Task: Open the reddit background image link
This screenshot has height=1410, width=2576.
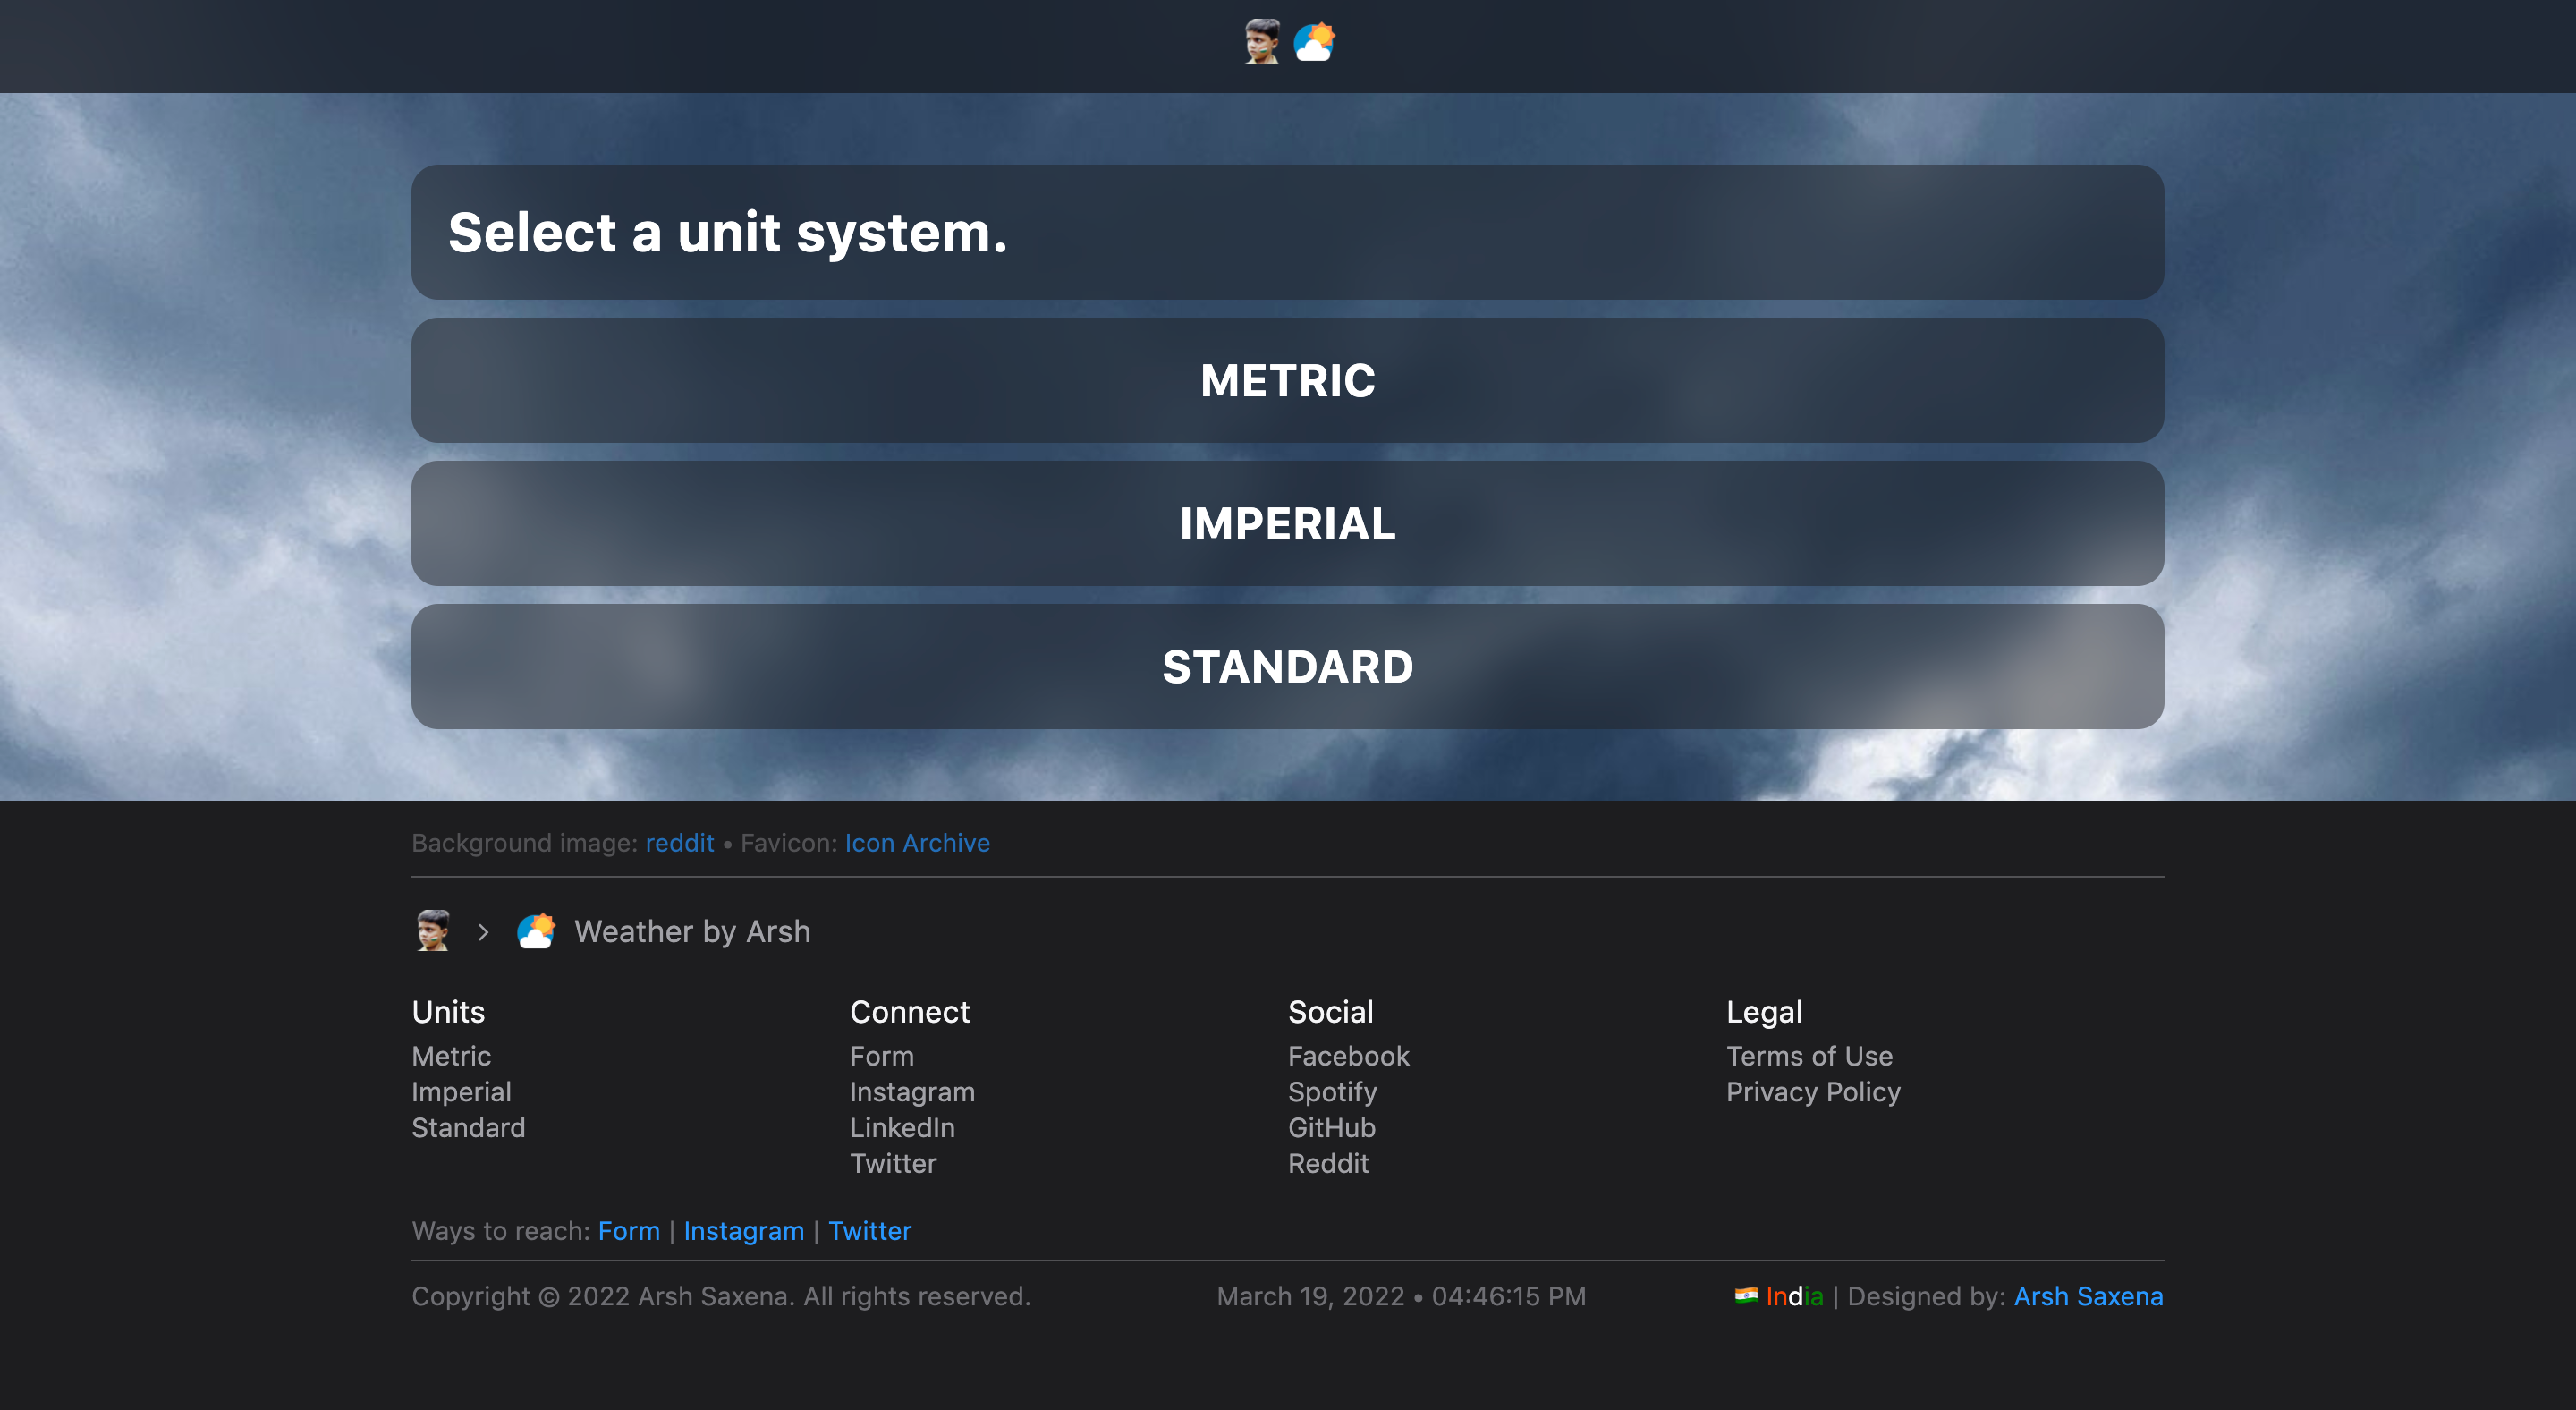Action: click(x=679, y=843)
